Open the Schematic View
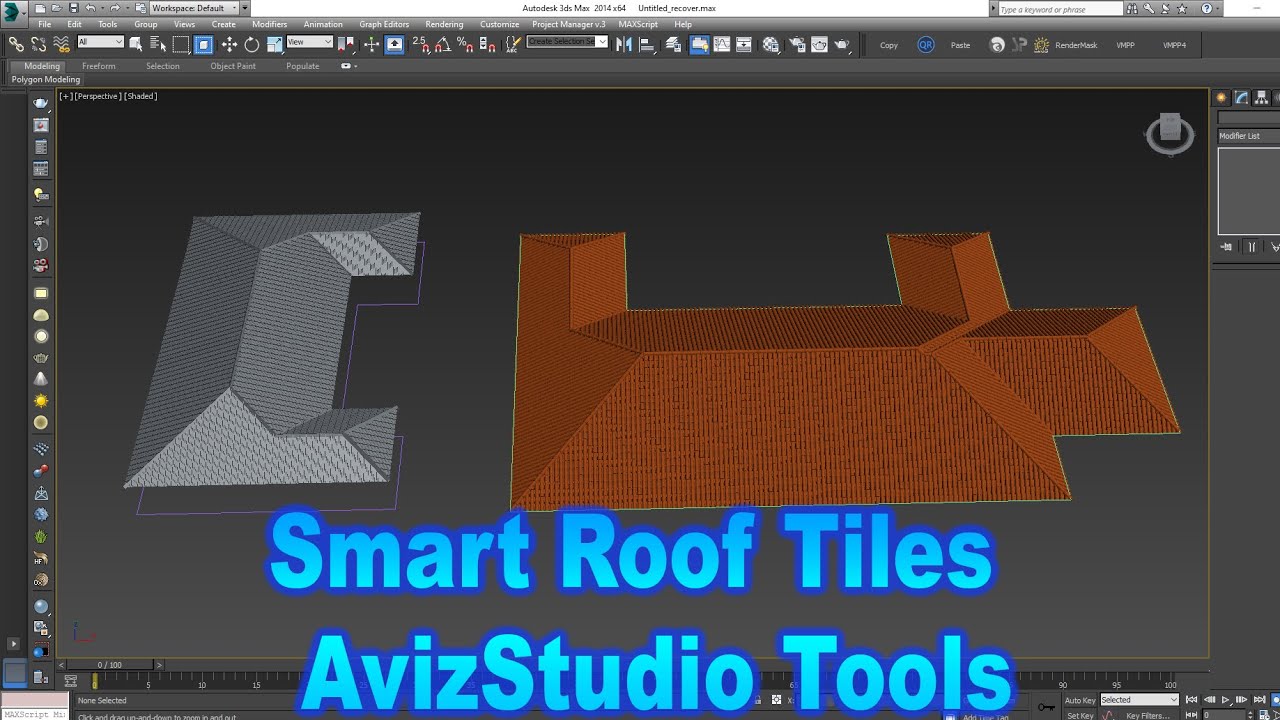 pyautogui.click(x=744, y=44)
